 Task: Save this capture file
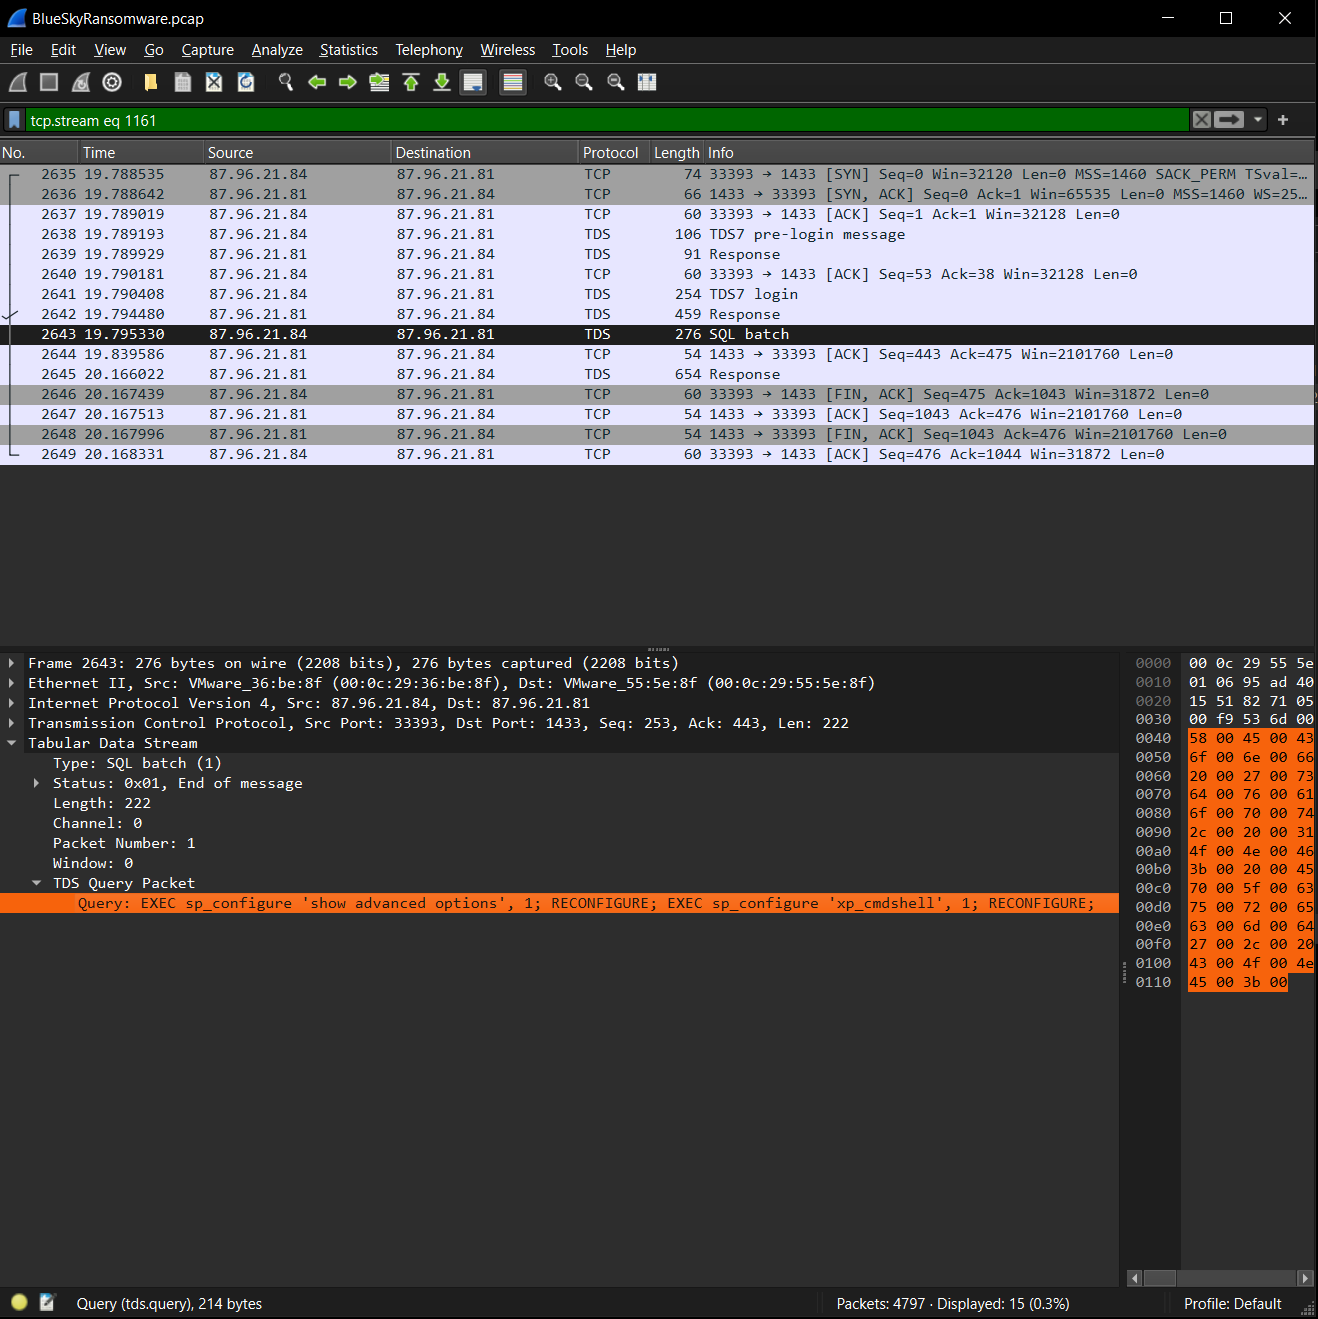click(x=183, y=82)
